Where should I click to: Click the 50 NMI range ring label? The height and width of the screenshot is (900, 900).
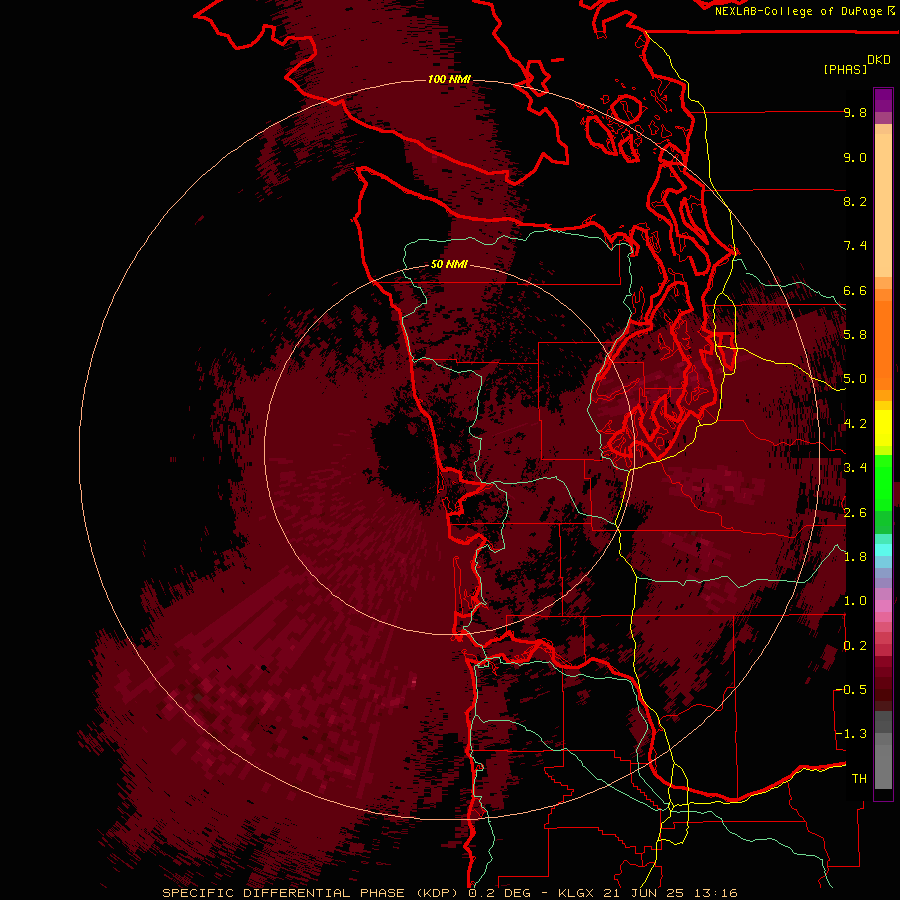449,265
